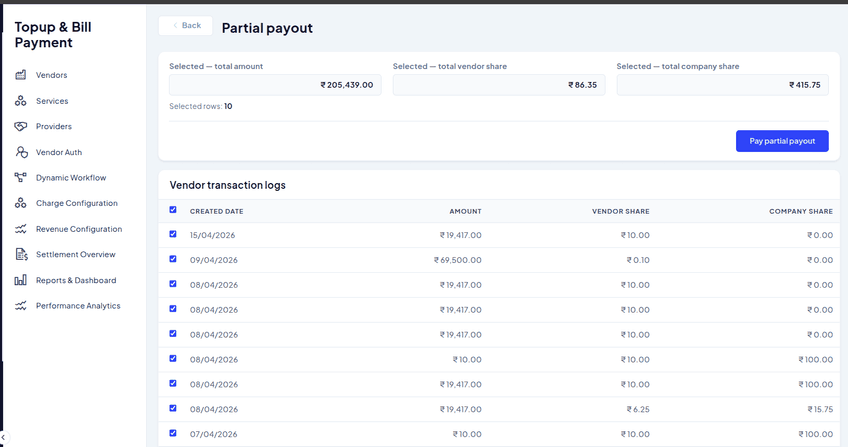Screen dimensions: 848x447
Task: Click the CREATED DATE column header
Action: [x=216, y=211]
